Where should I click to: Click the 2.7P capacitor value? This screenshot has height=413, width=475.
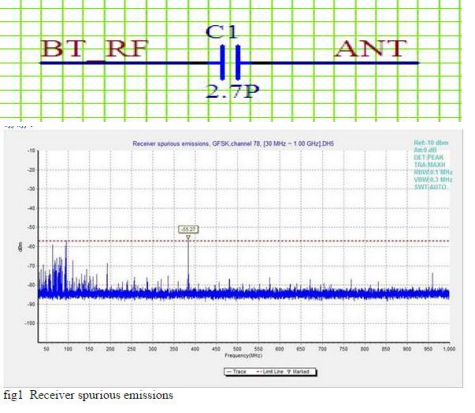tap(232, 92)
